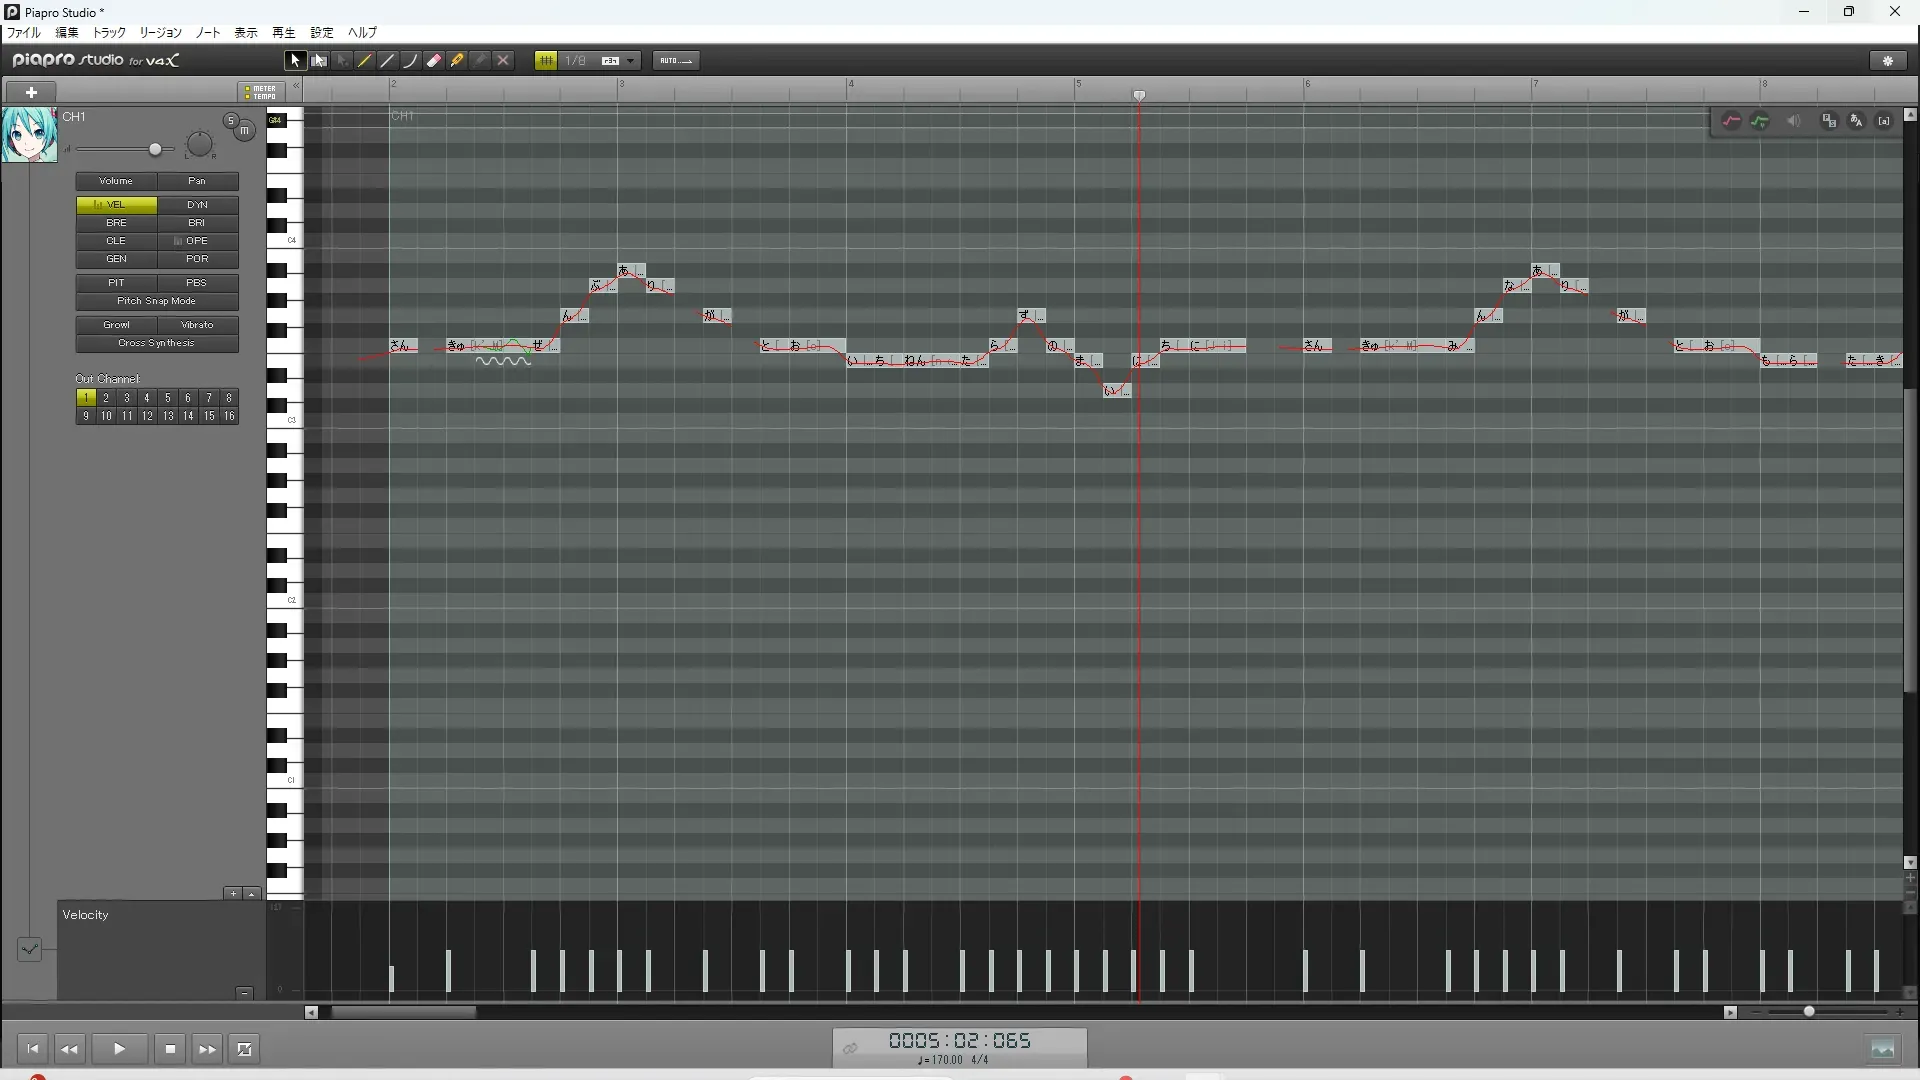Open the 1/8 quantize dropdown

coord(631,61)
